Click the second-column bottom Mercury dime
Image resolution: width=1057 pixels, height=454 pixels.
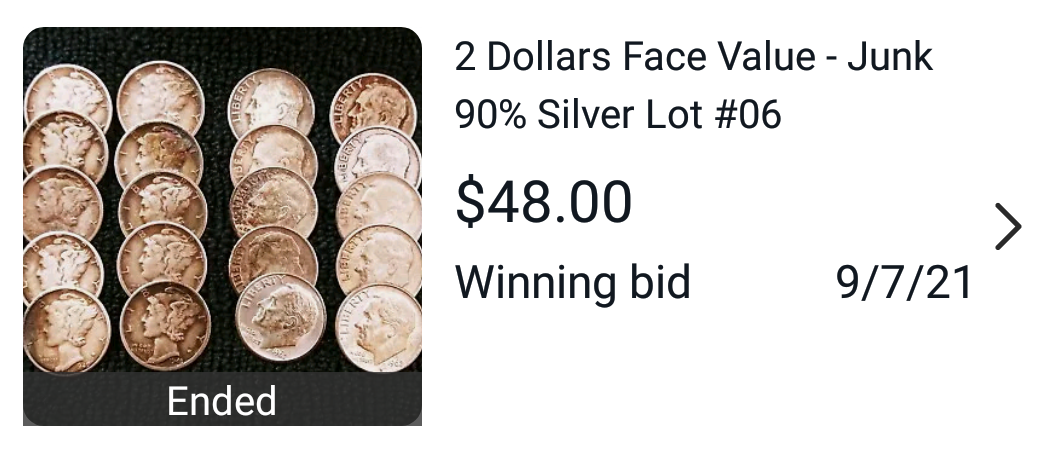pyautogui.click(x=165, y=325)
